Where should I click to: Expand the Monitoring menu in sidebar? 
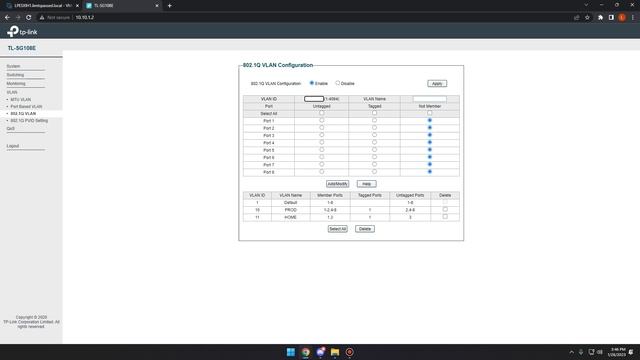coord(16,84)
